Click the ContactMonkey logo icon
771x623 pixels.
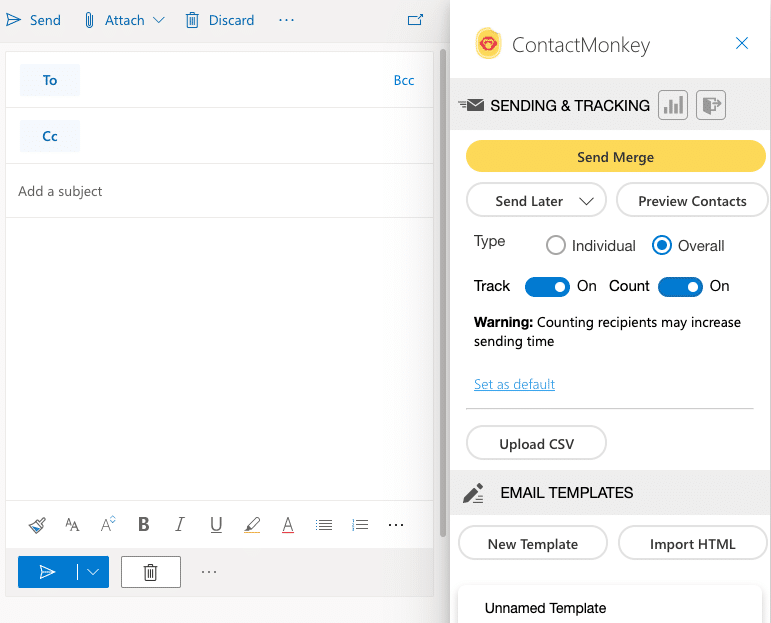click(x=488, y=44)
